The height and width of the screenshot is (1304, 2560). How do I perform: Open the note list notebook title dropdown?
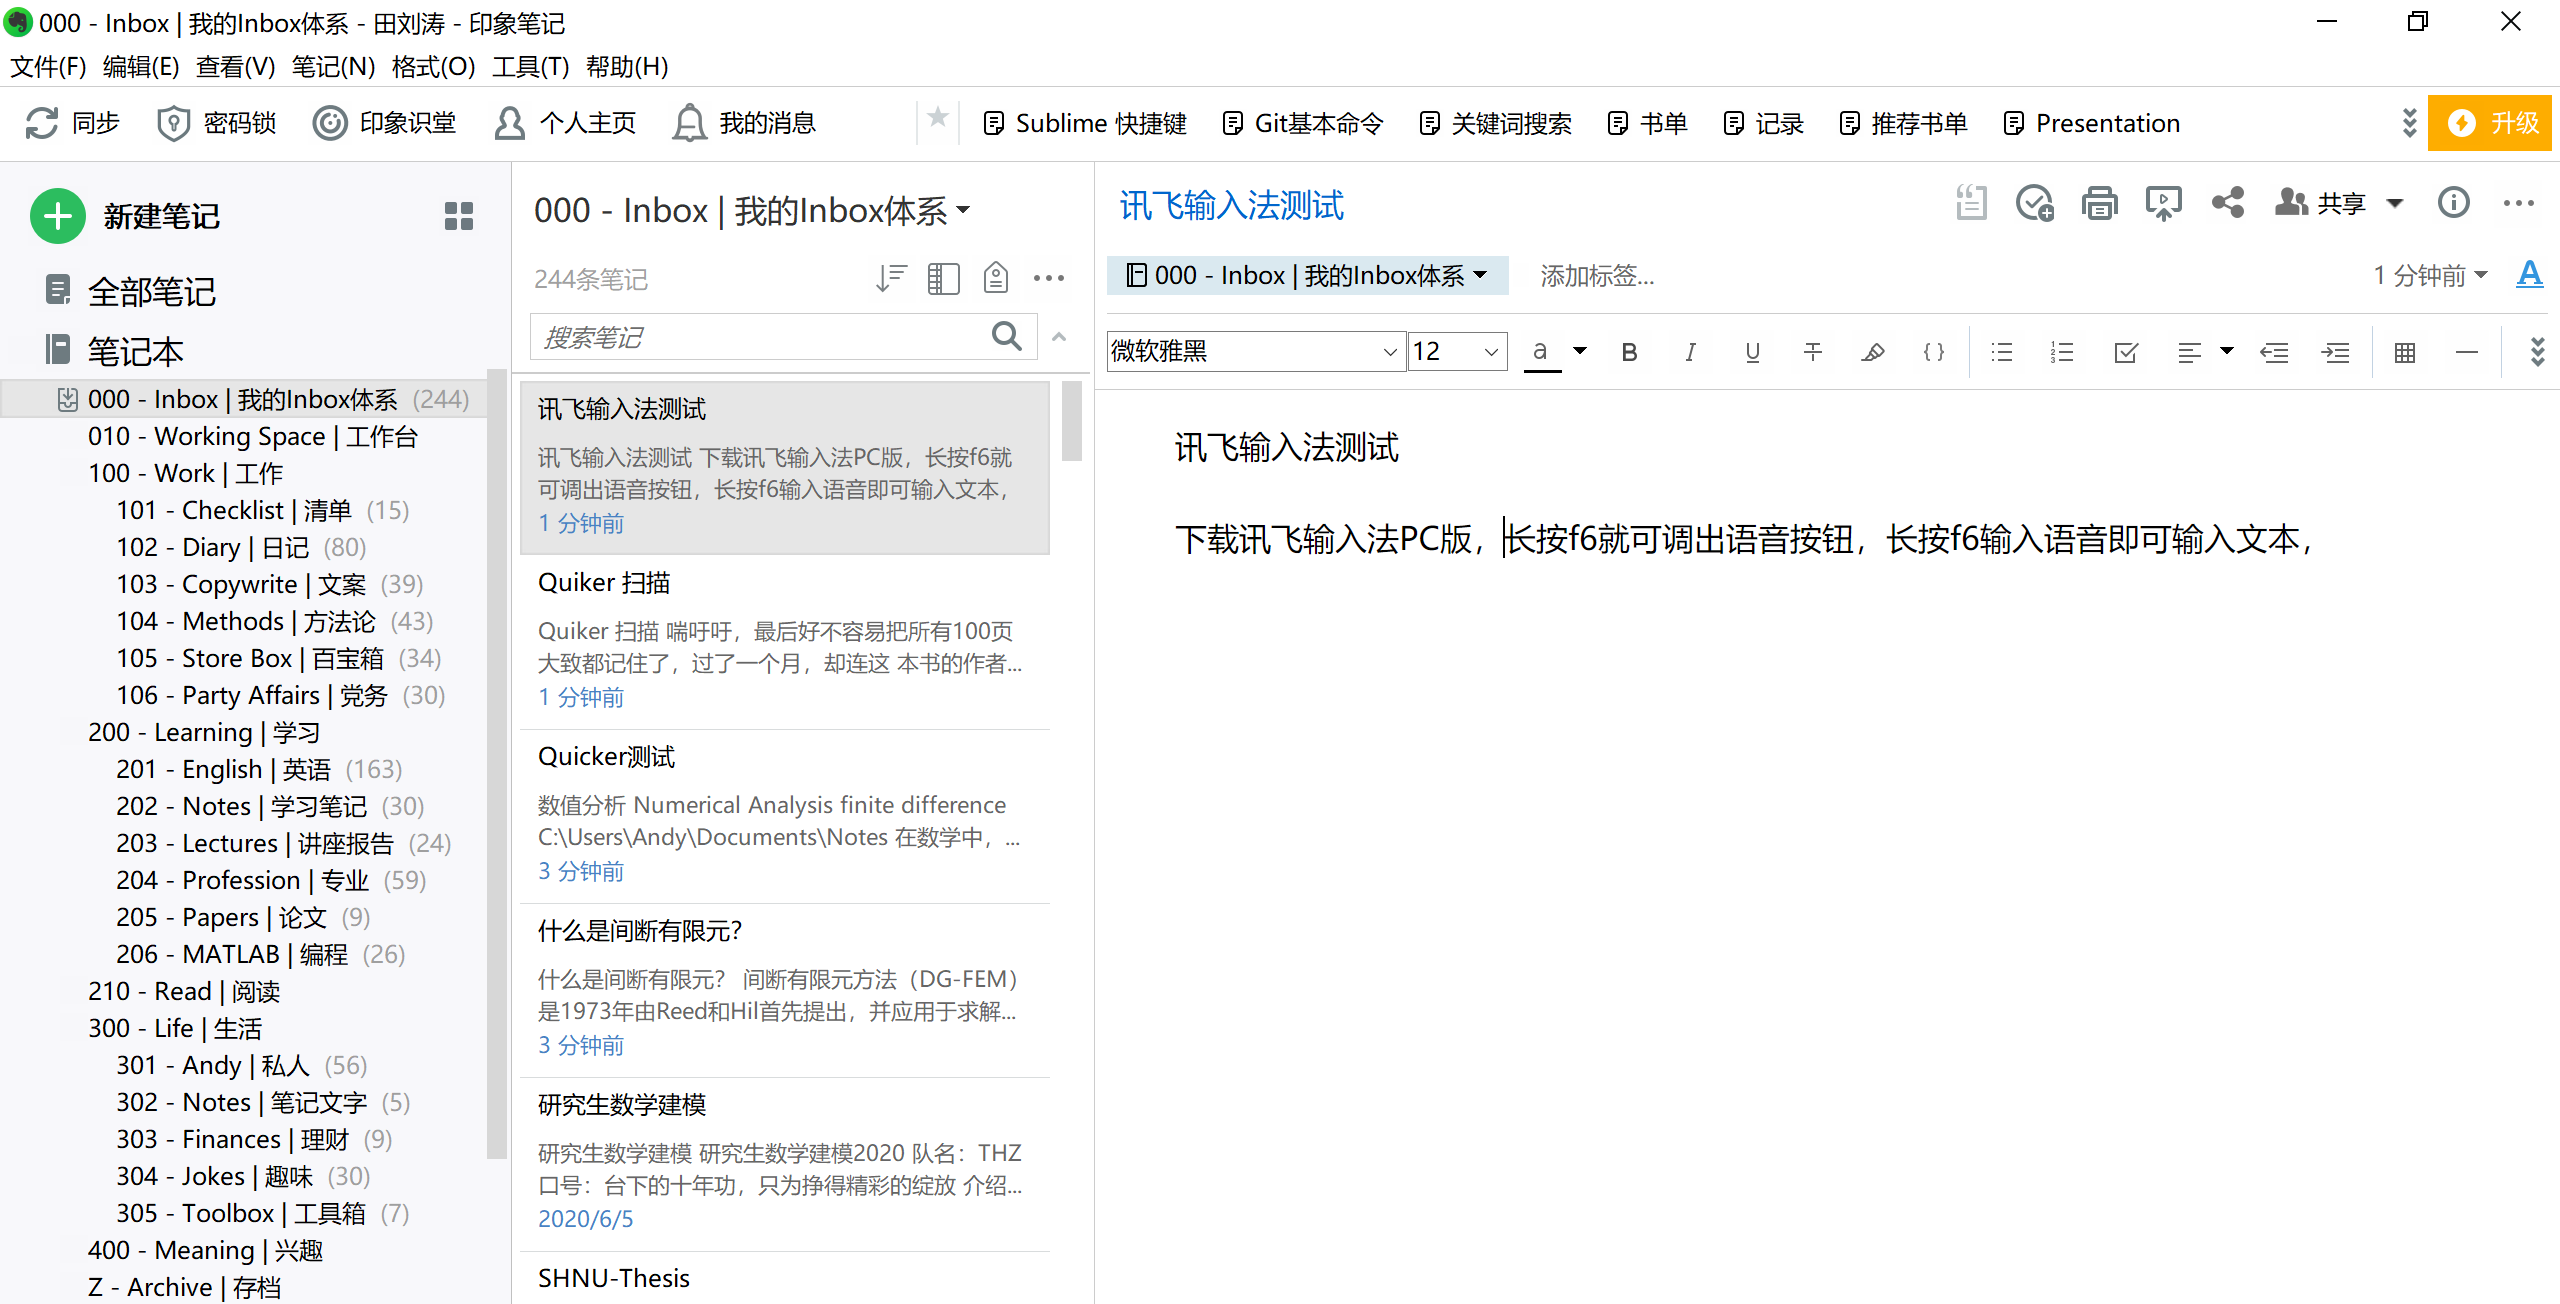[x=751, y=211]
